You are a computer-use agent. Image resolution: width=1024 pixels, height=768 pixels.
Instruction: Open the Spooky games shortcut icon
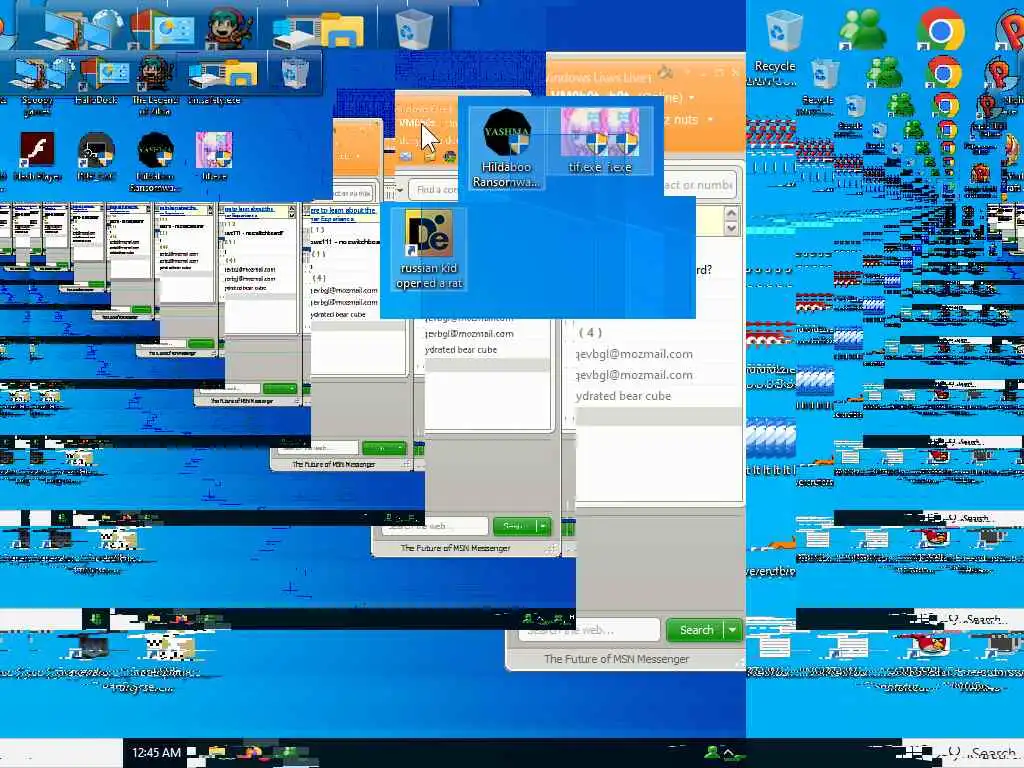(x=37, y=86)
